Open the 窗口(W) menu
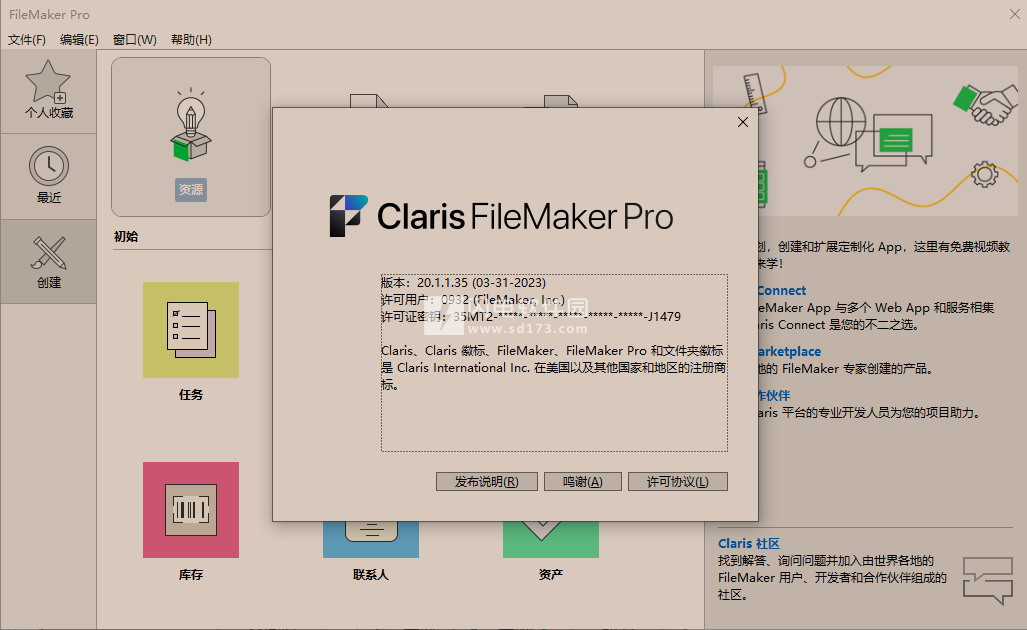The image size is (1027, 630). [x=135, y=40]
